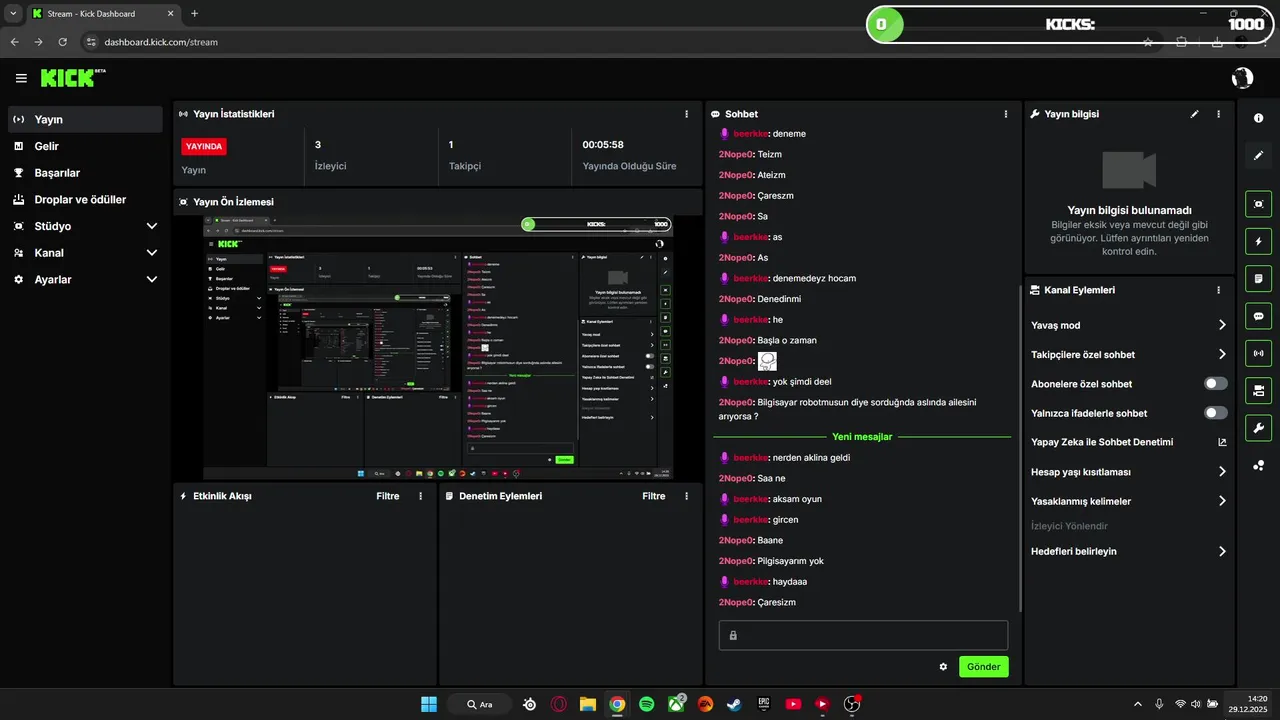
Task: Open a new browser tab
Action: tap(194, 14)
